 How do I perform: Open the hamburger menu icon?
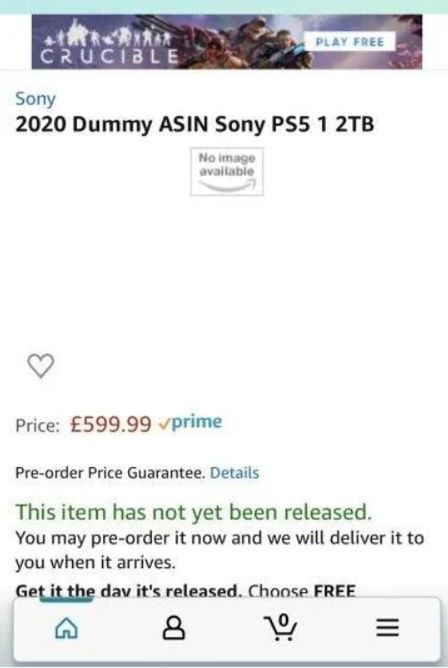click(x=388, y=628)
